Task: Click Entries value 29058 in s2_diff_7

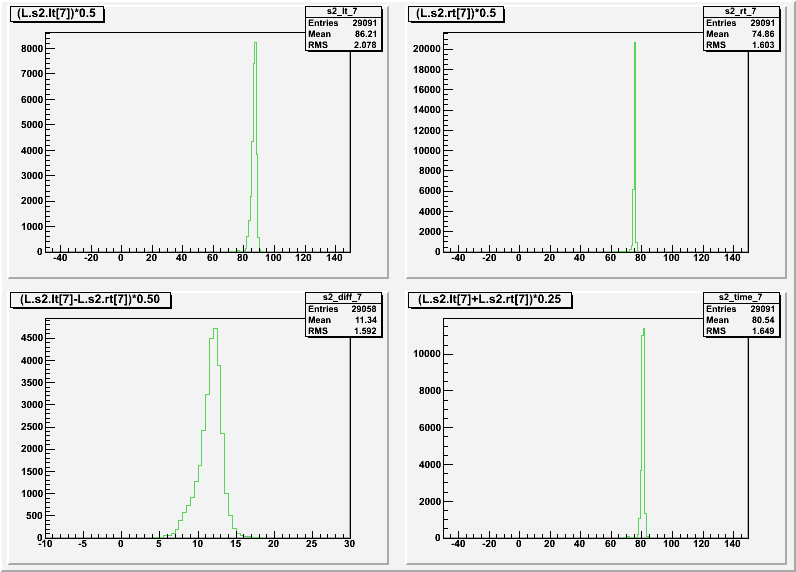Action: pyautogui.click(x=364, y=309)
